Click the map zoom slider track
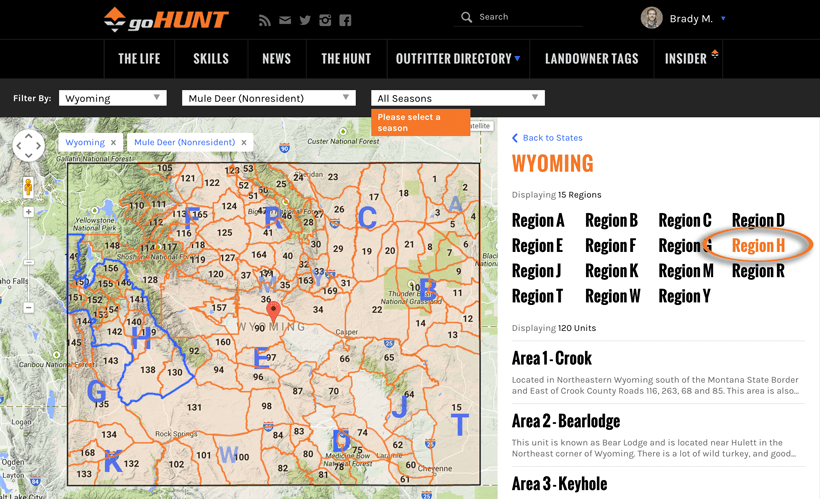Image resolution: width=820 pixels, height=499 pixels. tap(28, 259)
